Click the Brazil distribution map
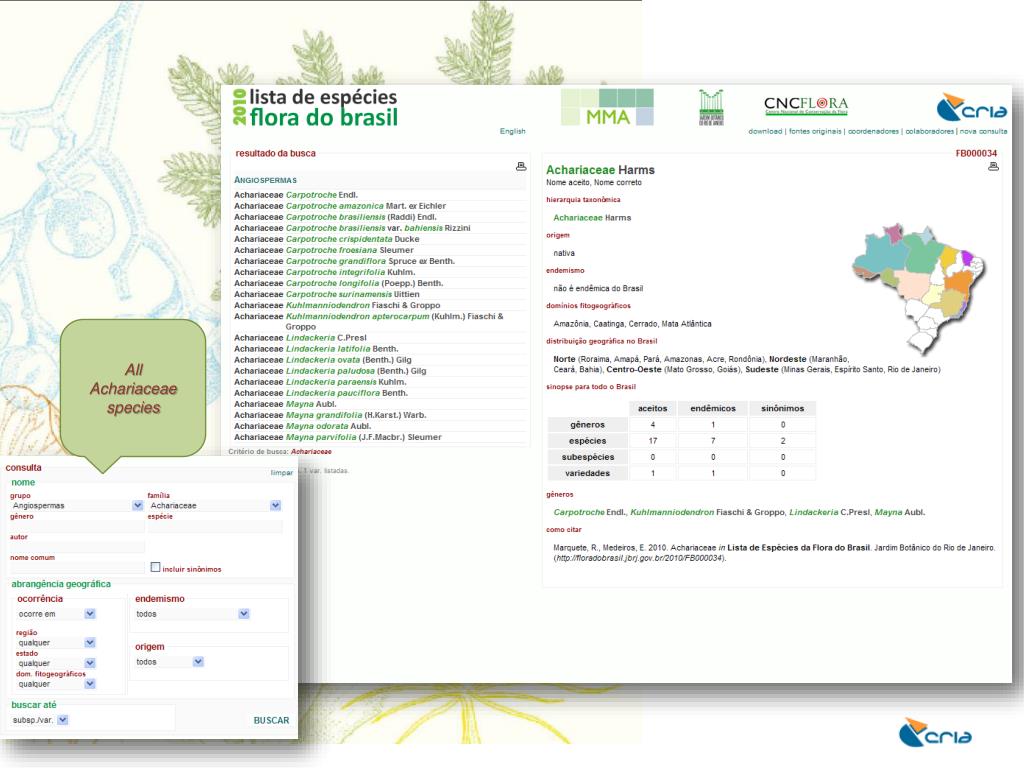The image size is (1024, 768). 918,287
